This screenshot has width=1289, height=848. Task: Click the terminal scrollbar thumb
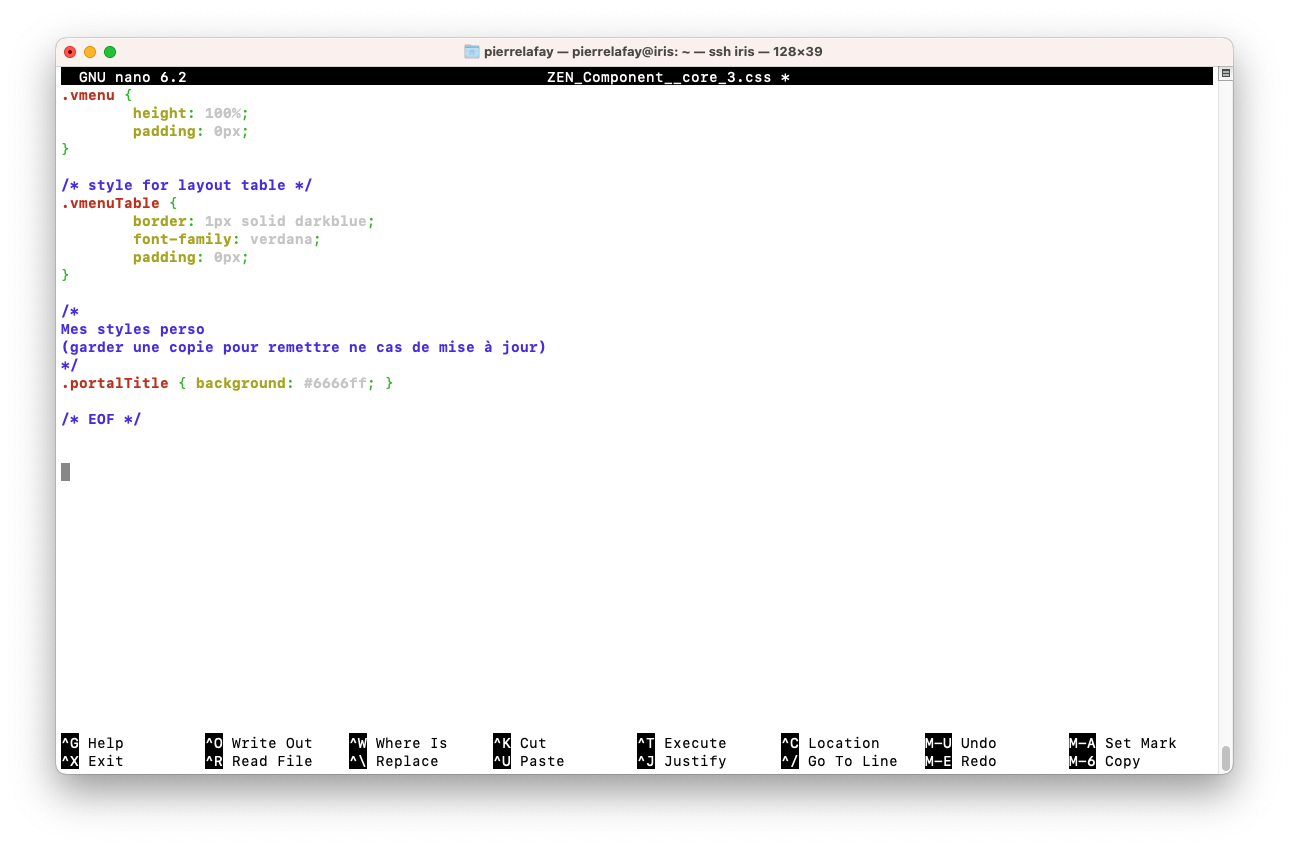point(1225,757)
